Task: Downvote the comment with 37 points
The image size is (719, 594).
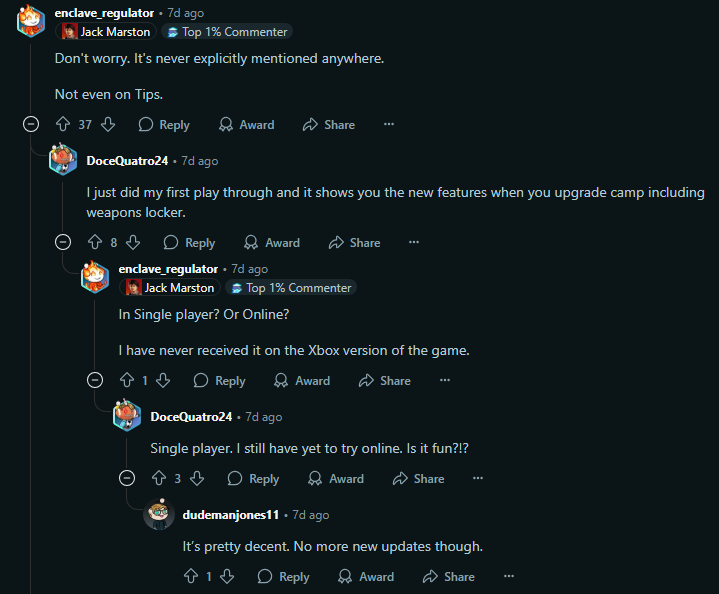Action: pos(109,125)
